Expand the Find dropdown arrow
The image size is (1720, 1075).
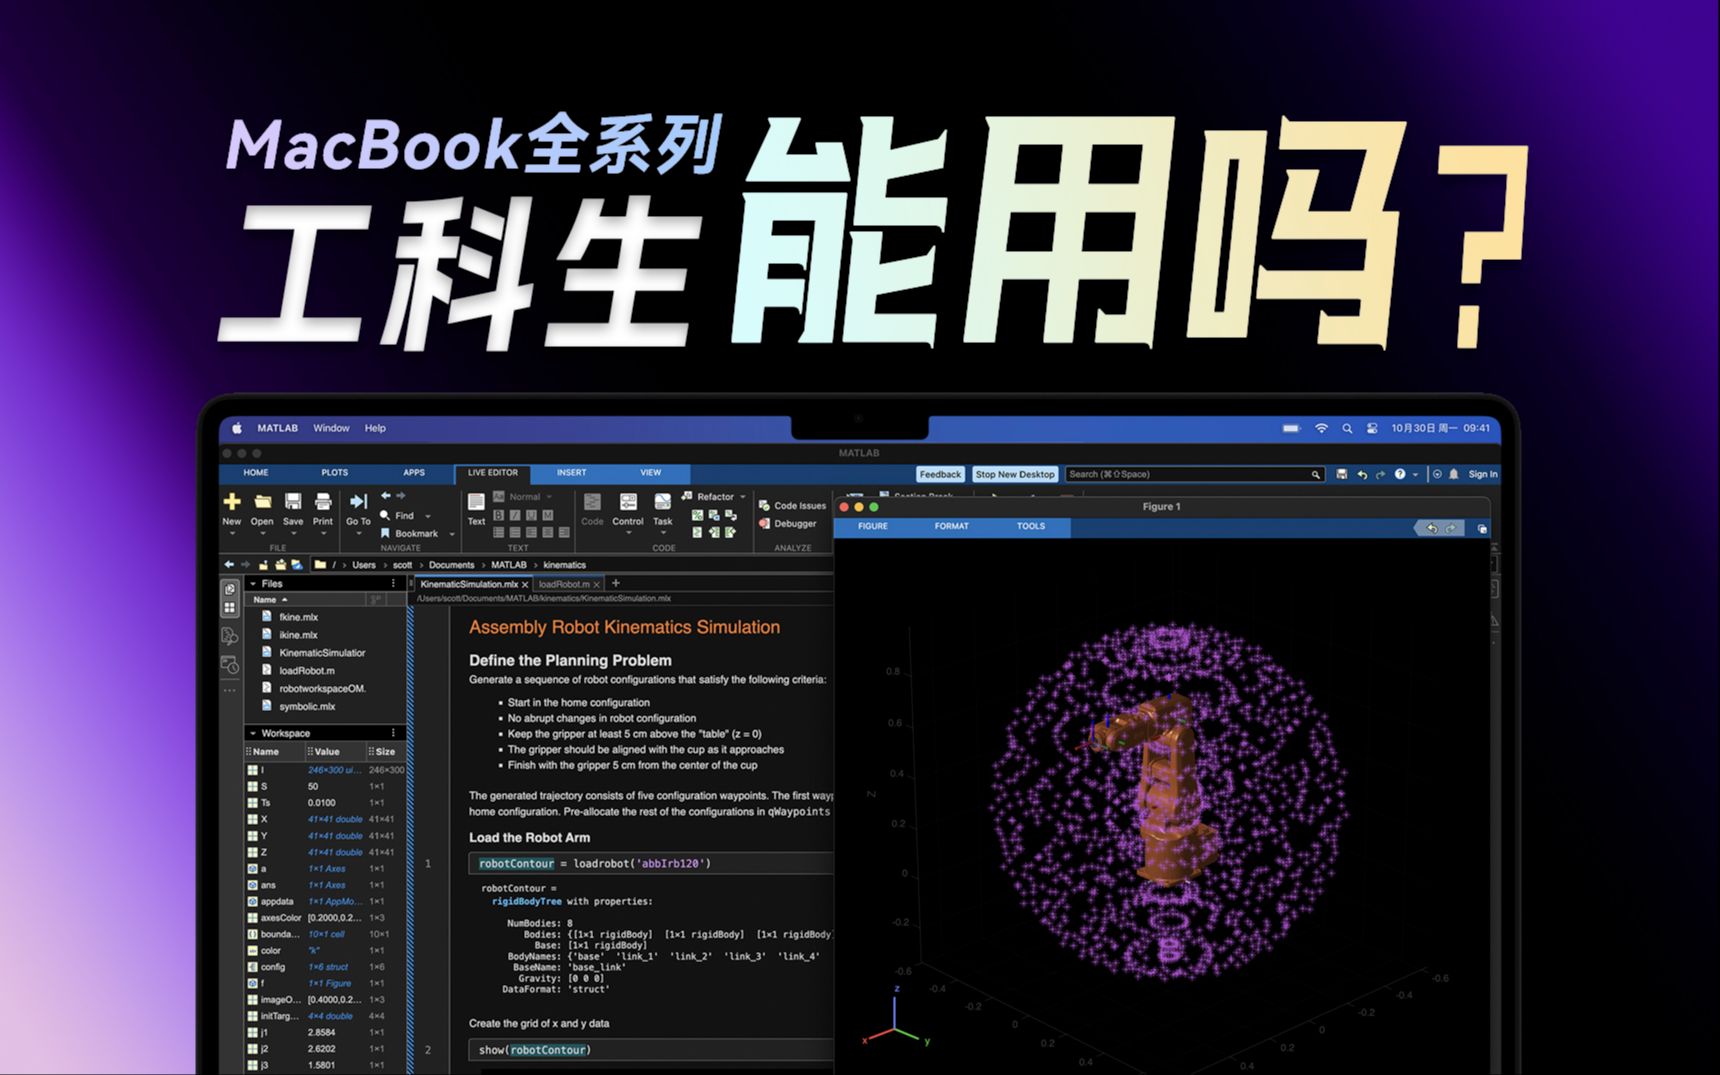coord(428,516)
